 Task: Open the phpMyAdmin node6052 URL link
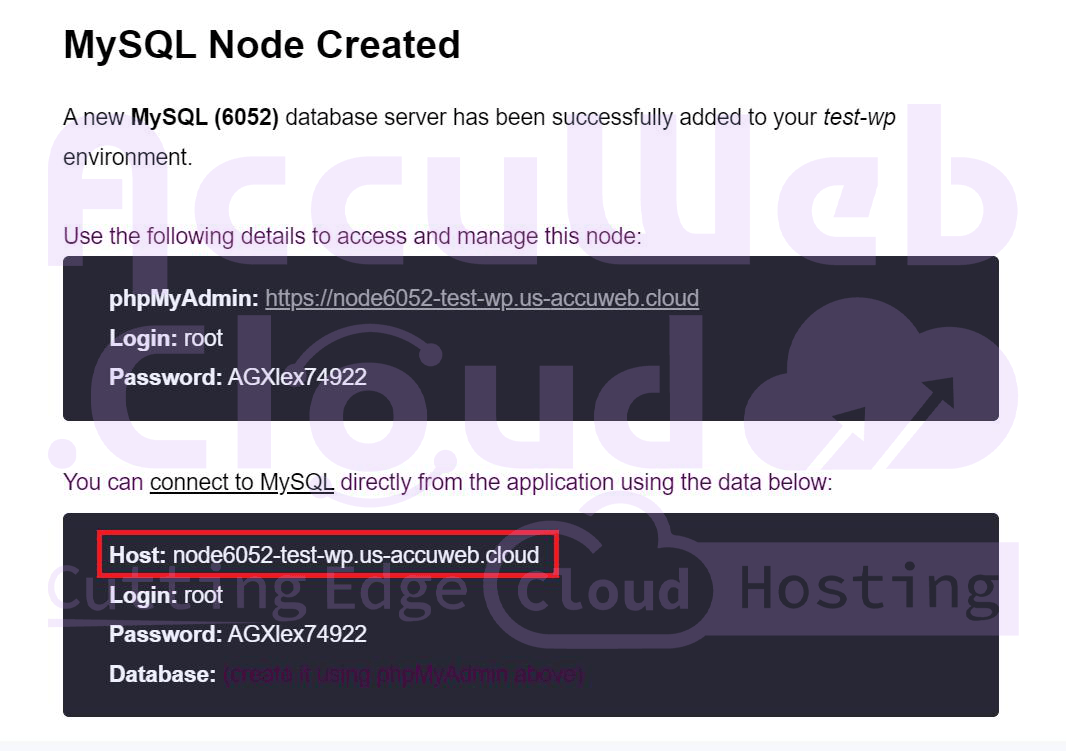(481, 298)
